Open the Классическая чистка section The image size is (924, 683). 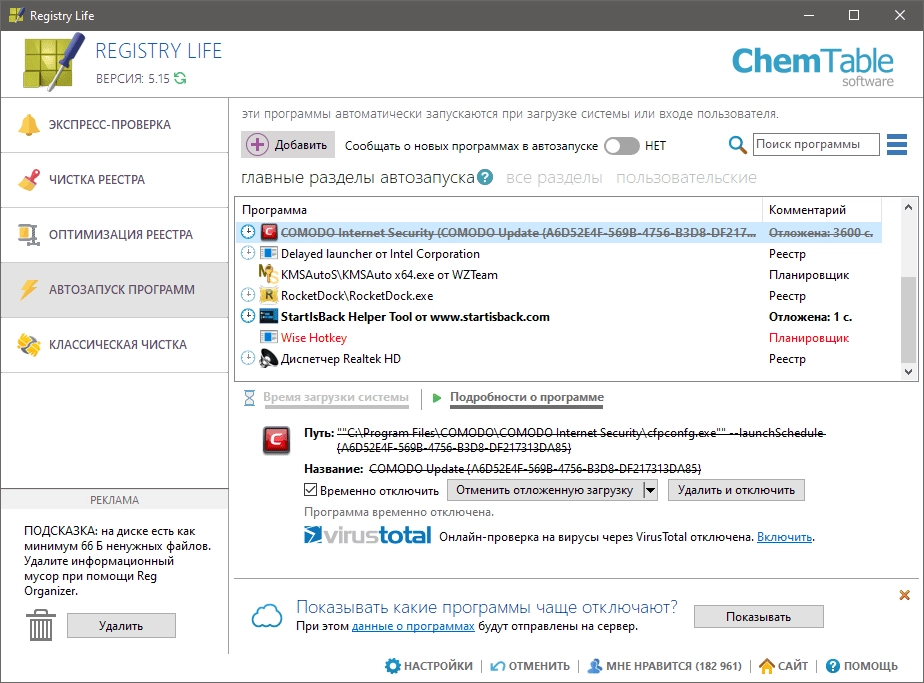114,345
